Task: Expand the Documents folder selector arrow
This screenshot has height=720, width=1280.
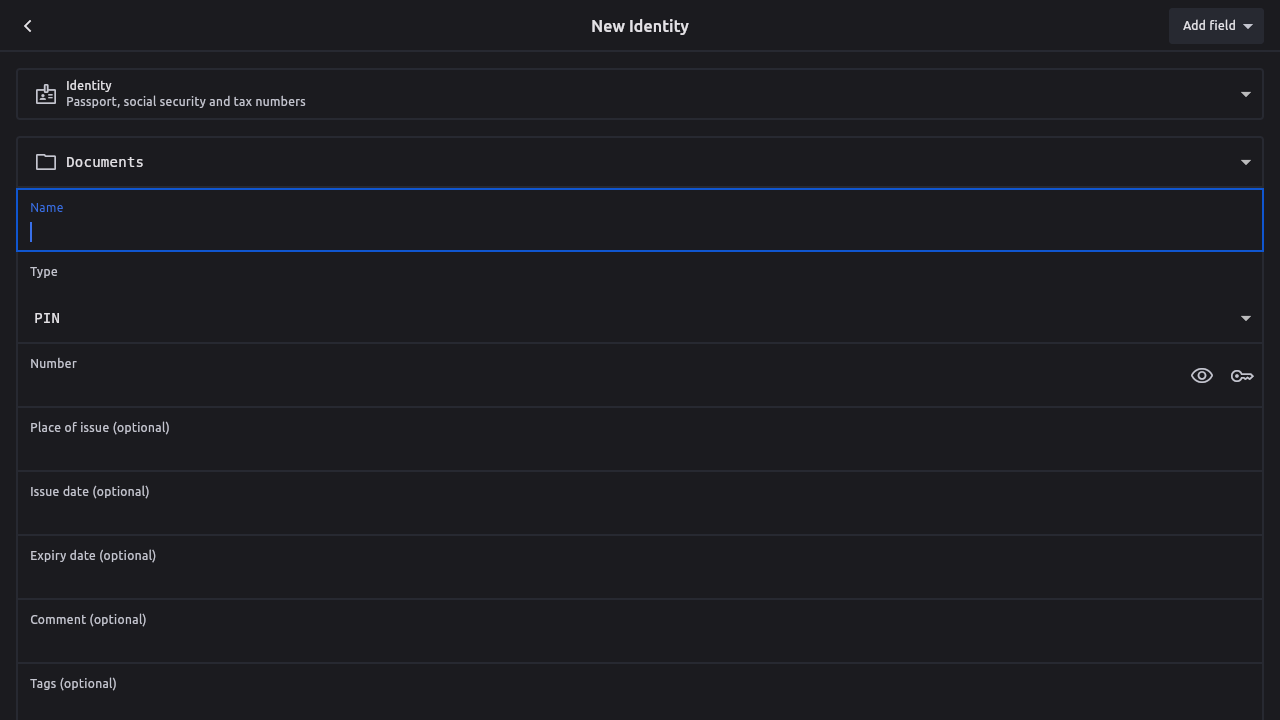Action: [x=1246, y=162]
